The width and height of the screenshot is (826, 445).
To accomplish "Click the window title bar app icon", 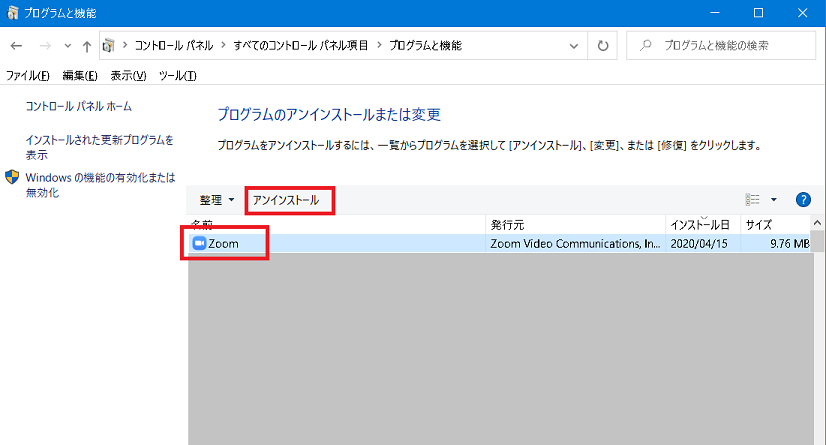I will coord(13,13).
